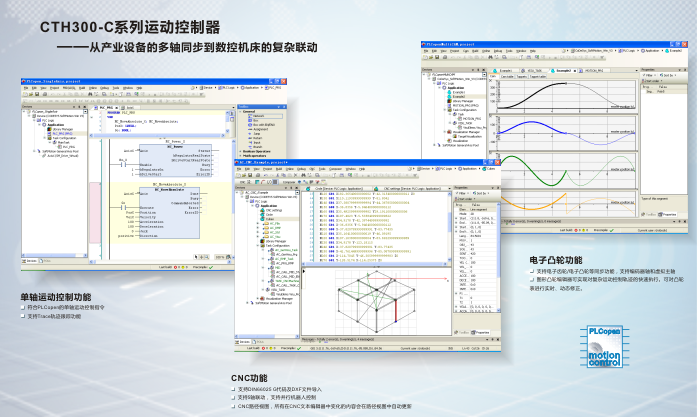Click the Visualization Manager icon in the CNC tree
The image size is (700, 417).
[263, 298]
